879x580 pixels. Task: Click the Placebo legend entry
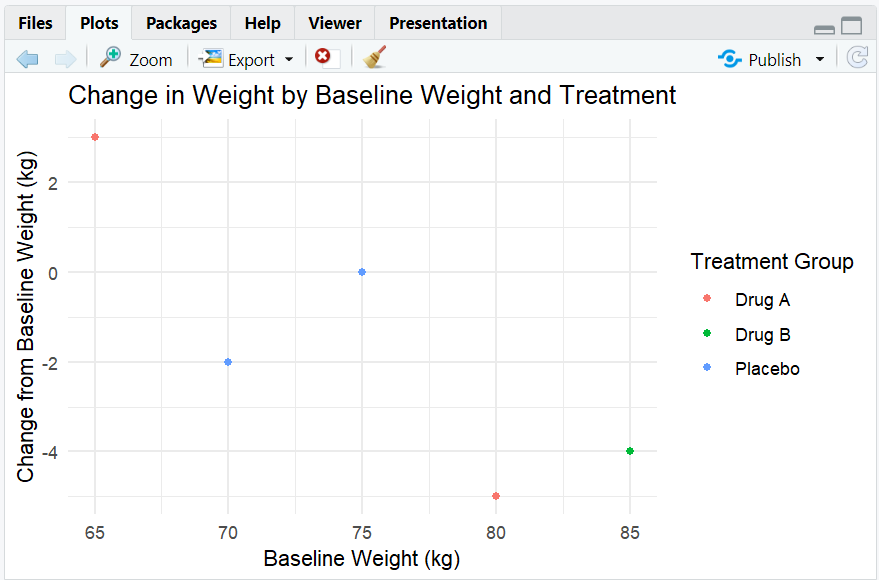751,369
